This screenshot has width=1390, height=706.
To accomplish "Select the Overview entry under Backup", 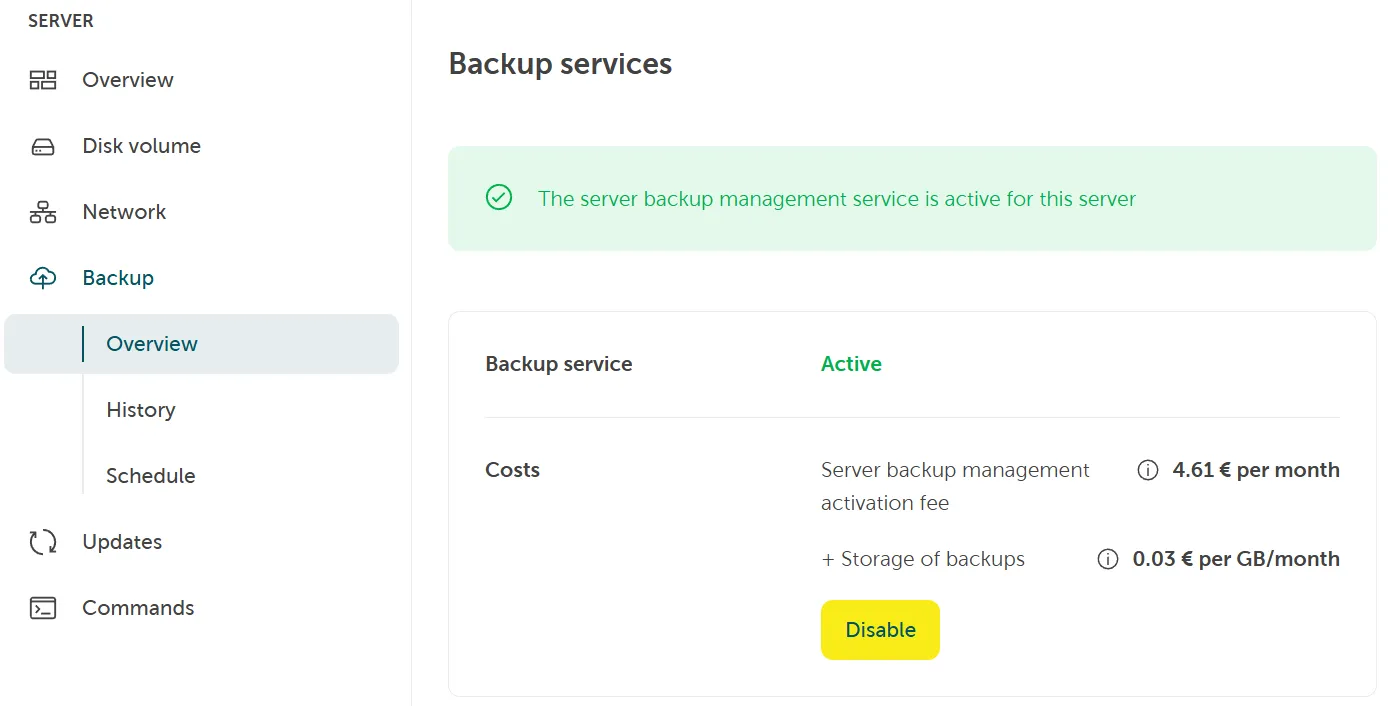I will [150, 343].
